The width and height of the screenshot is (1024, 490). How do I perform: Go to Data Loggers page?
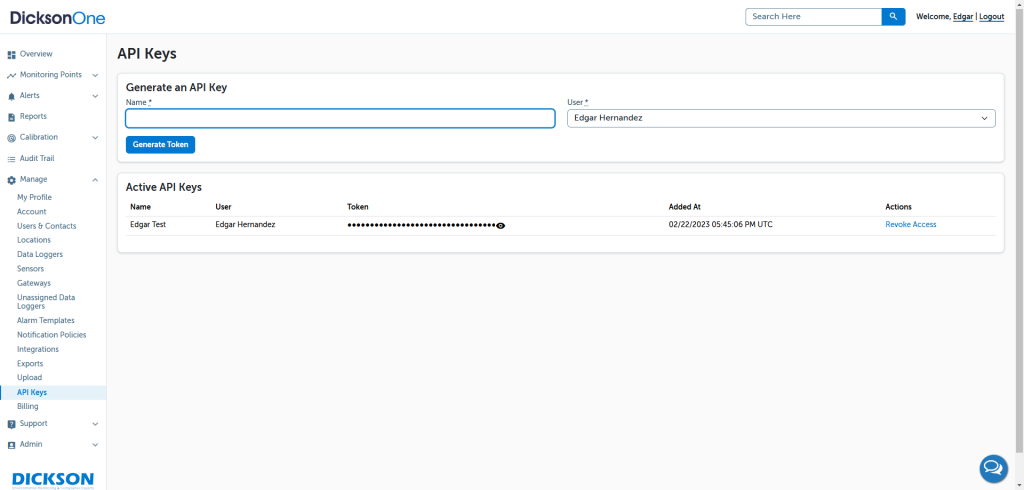[x=40, y=255]
